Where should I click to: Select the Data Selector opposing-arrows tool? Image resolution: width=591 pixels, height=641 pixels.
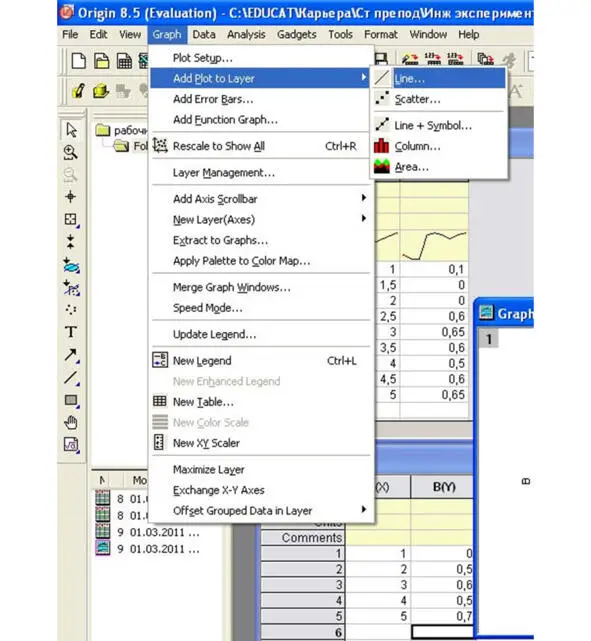click(x=71, y=242)
